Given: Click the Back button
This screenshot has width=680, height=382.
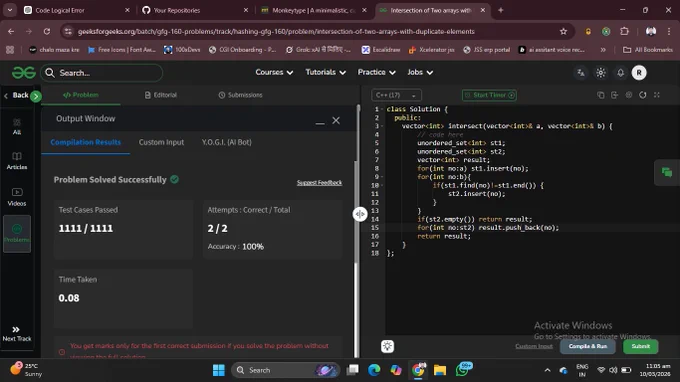Looking at the screenshot, I should point(16,95).
